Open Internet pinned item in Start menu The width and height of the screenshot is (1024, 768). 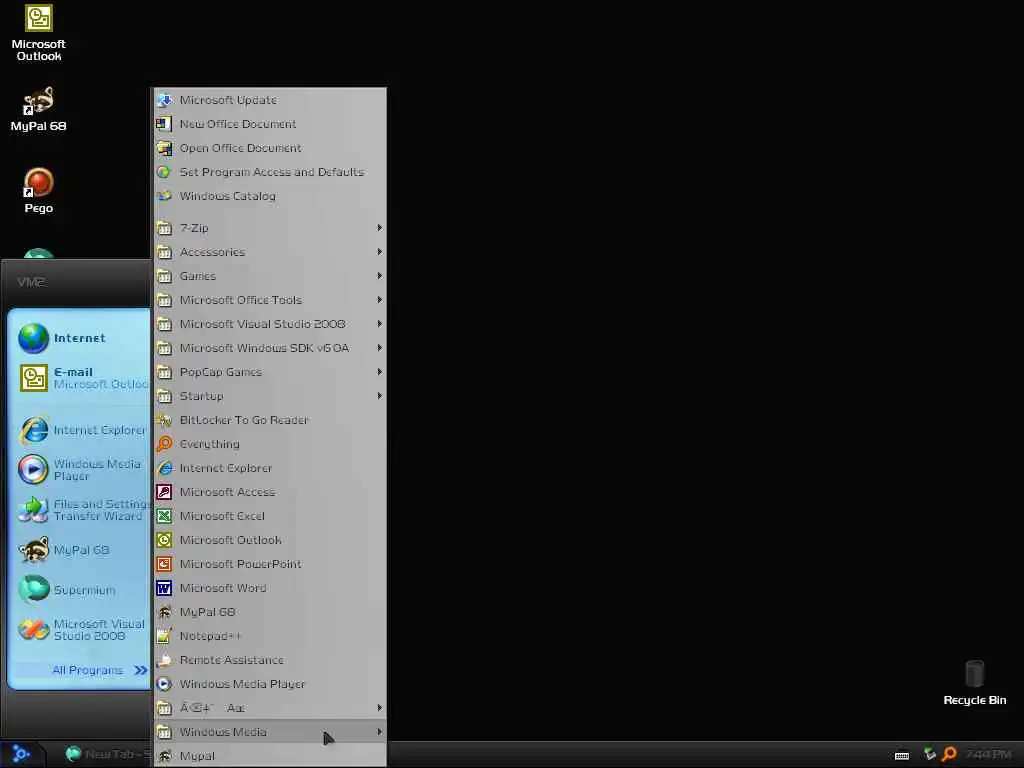pos(82,338)
